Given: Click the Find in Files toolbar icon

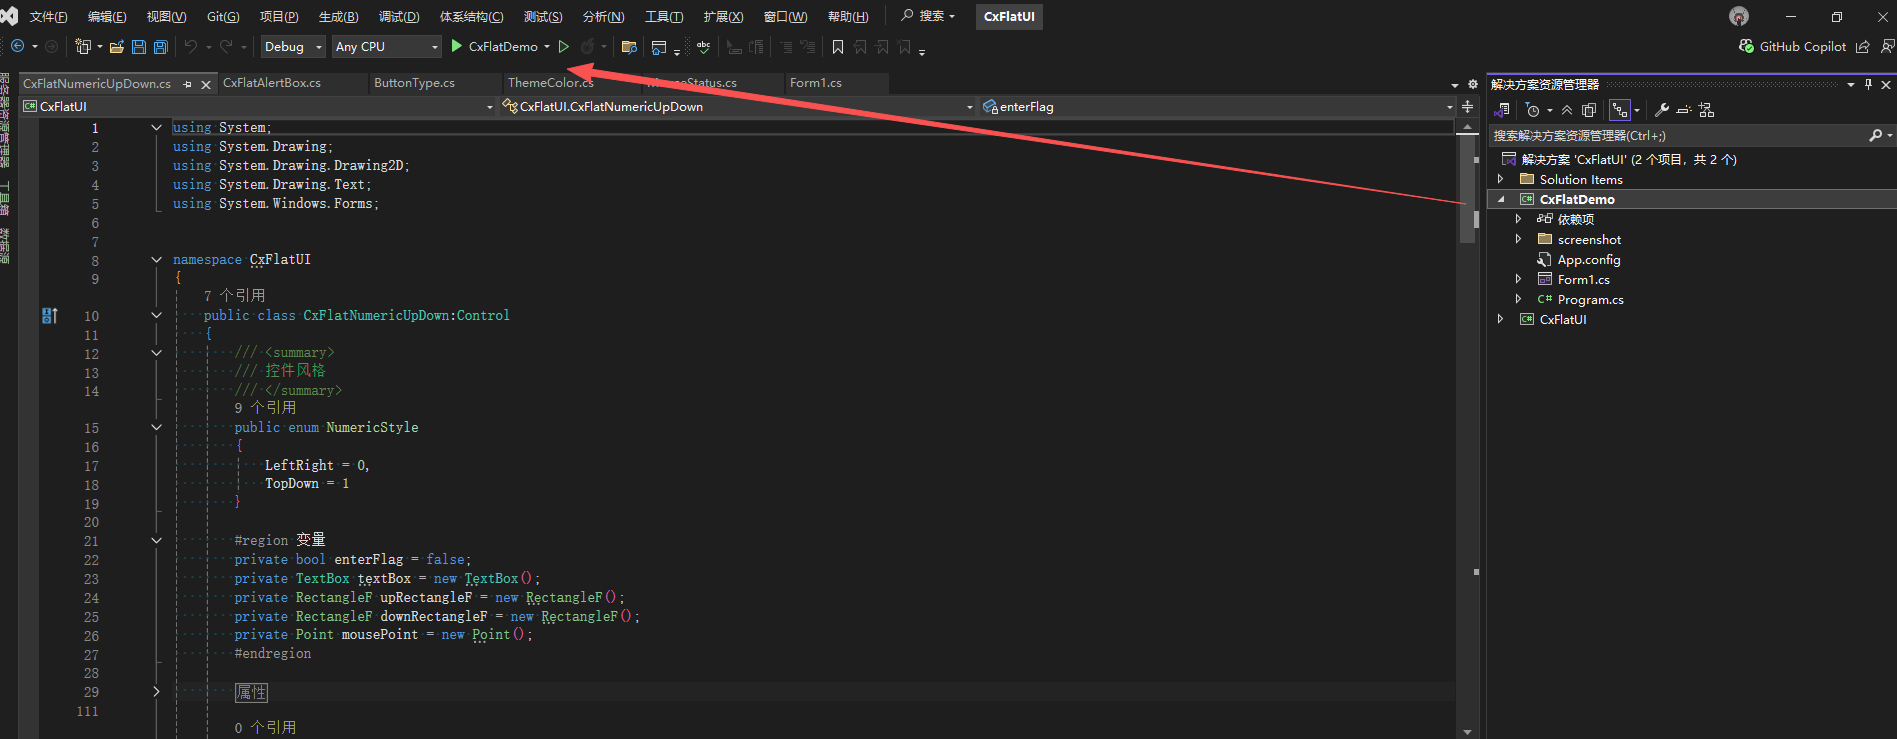Looking at the screenshot, I should pyautogui.click(x=629, y=47).
